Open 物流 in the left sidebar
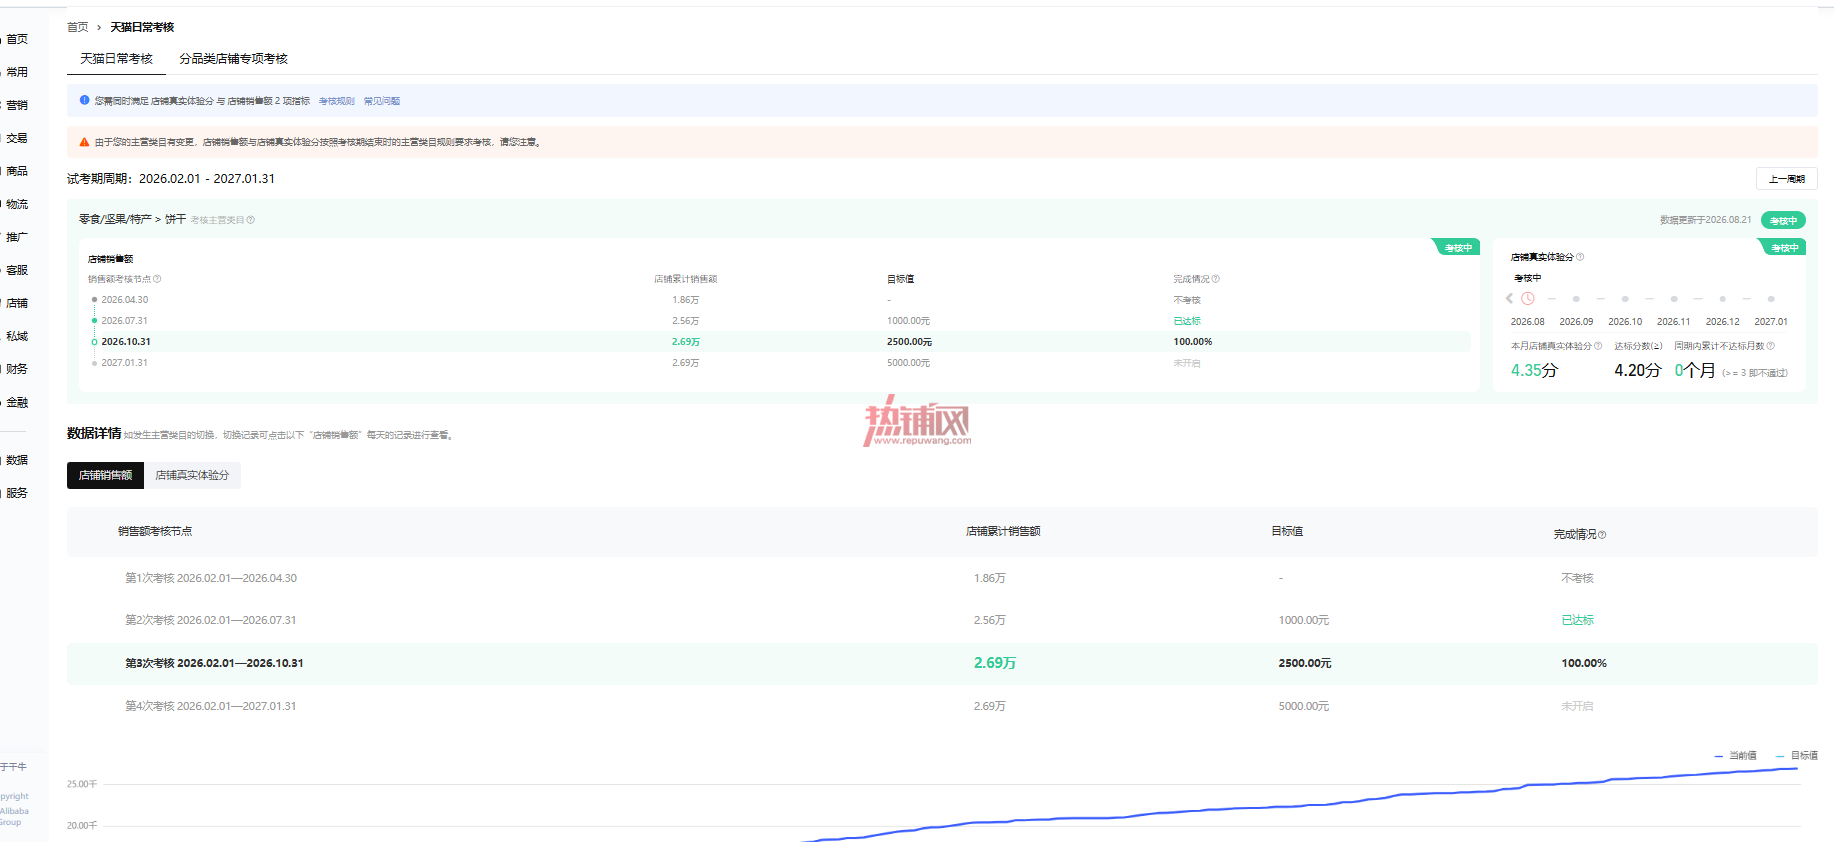Image resolution: width=1834 pixels, height=842 pixels. pos(17,204)
